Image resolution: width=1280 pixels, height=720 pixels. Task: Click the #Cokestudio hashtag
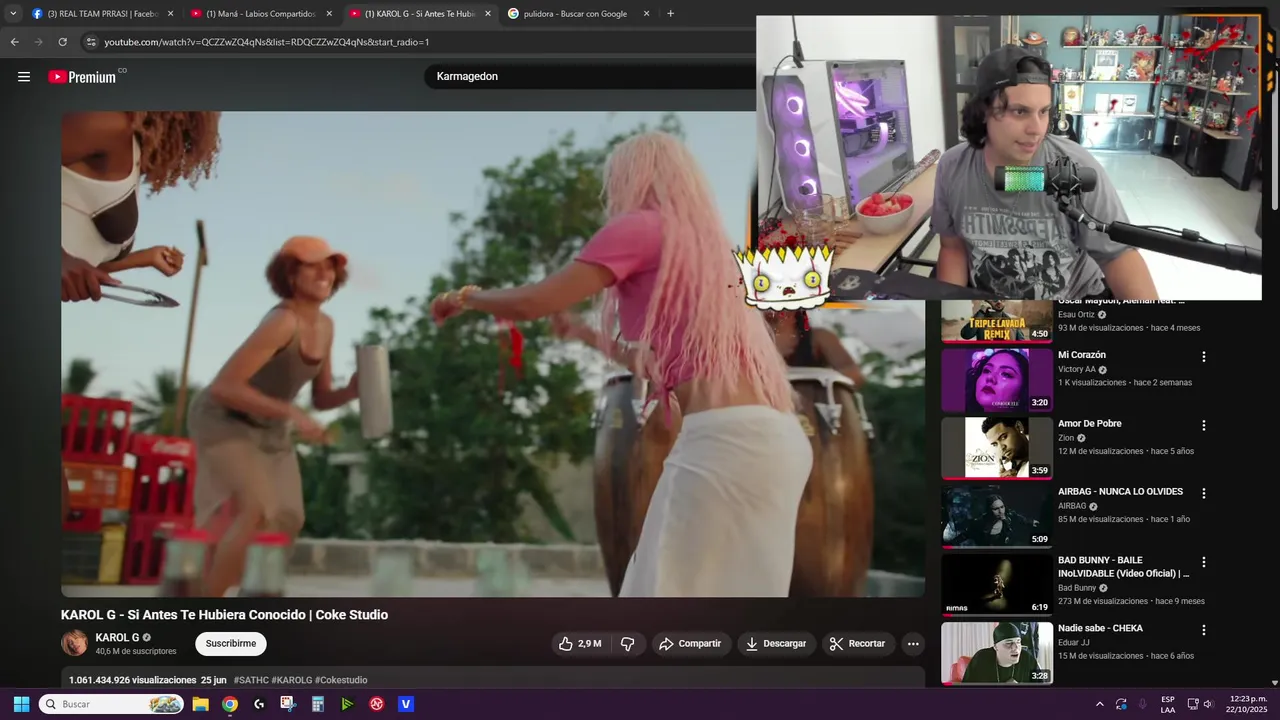pos(341,680)
